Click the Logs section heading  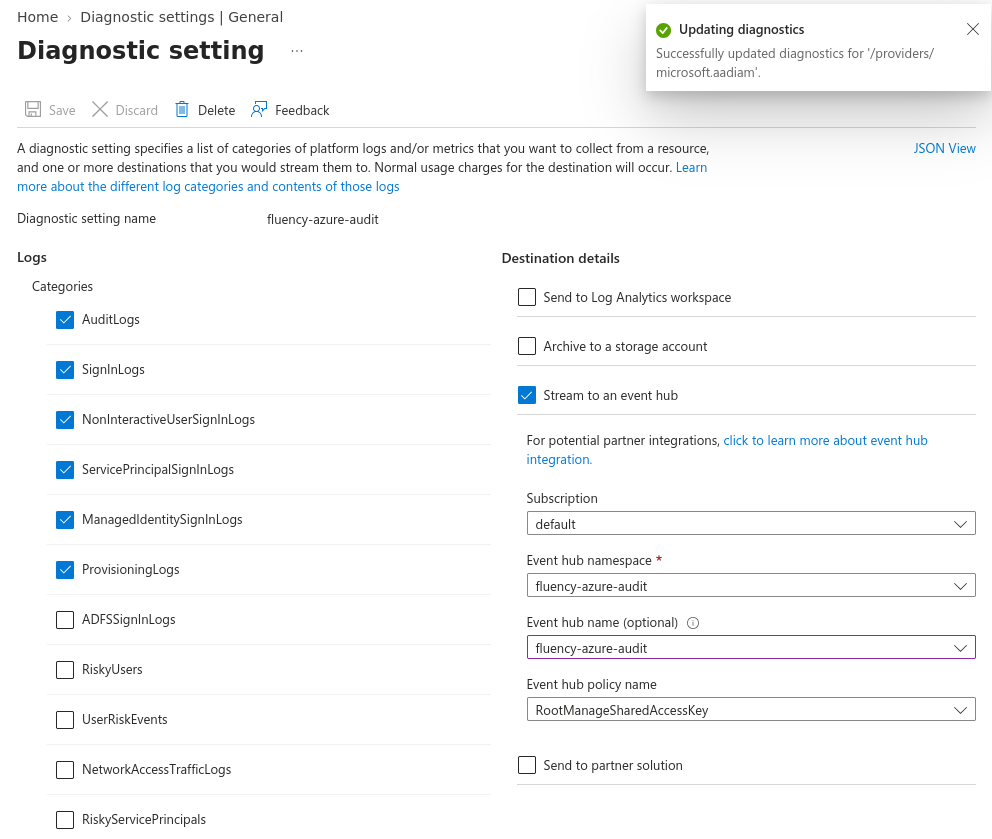pyautogui.click(x=32, y=258)
